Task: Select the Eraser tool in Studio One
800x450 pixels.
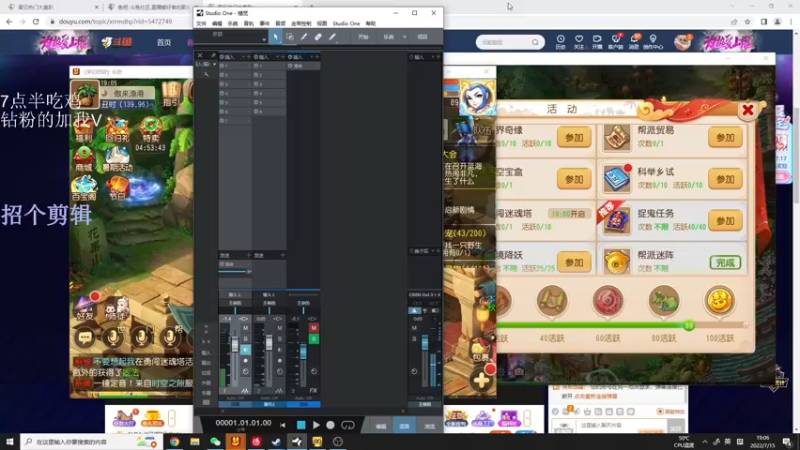Action: [x=318, y=37]
